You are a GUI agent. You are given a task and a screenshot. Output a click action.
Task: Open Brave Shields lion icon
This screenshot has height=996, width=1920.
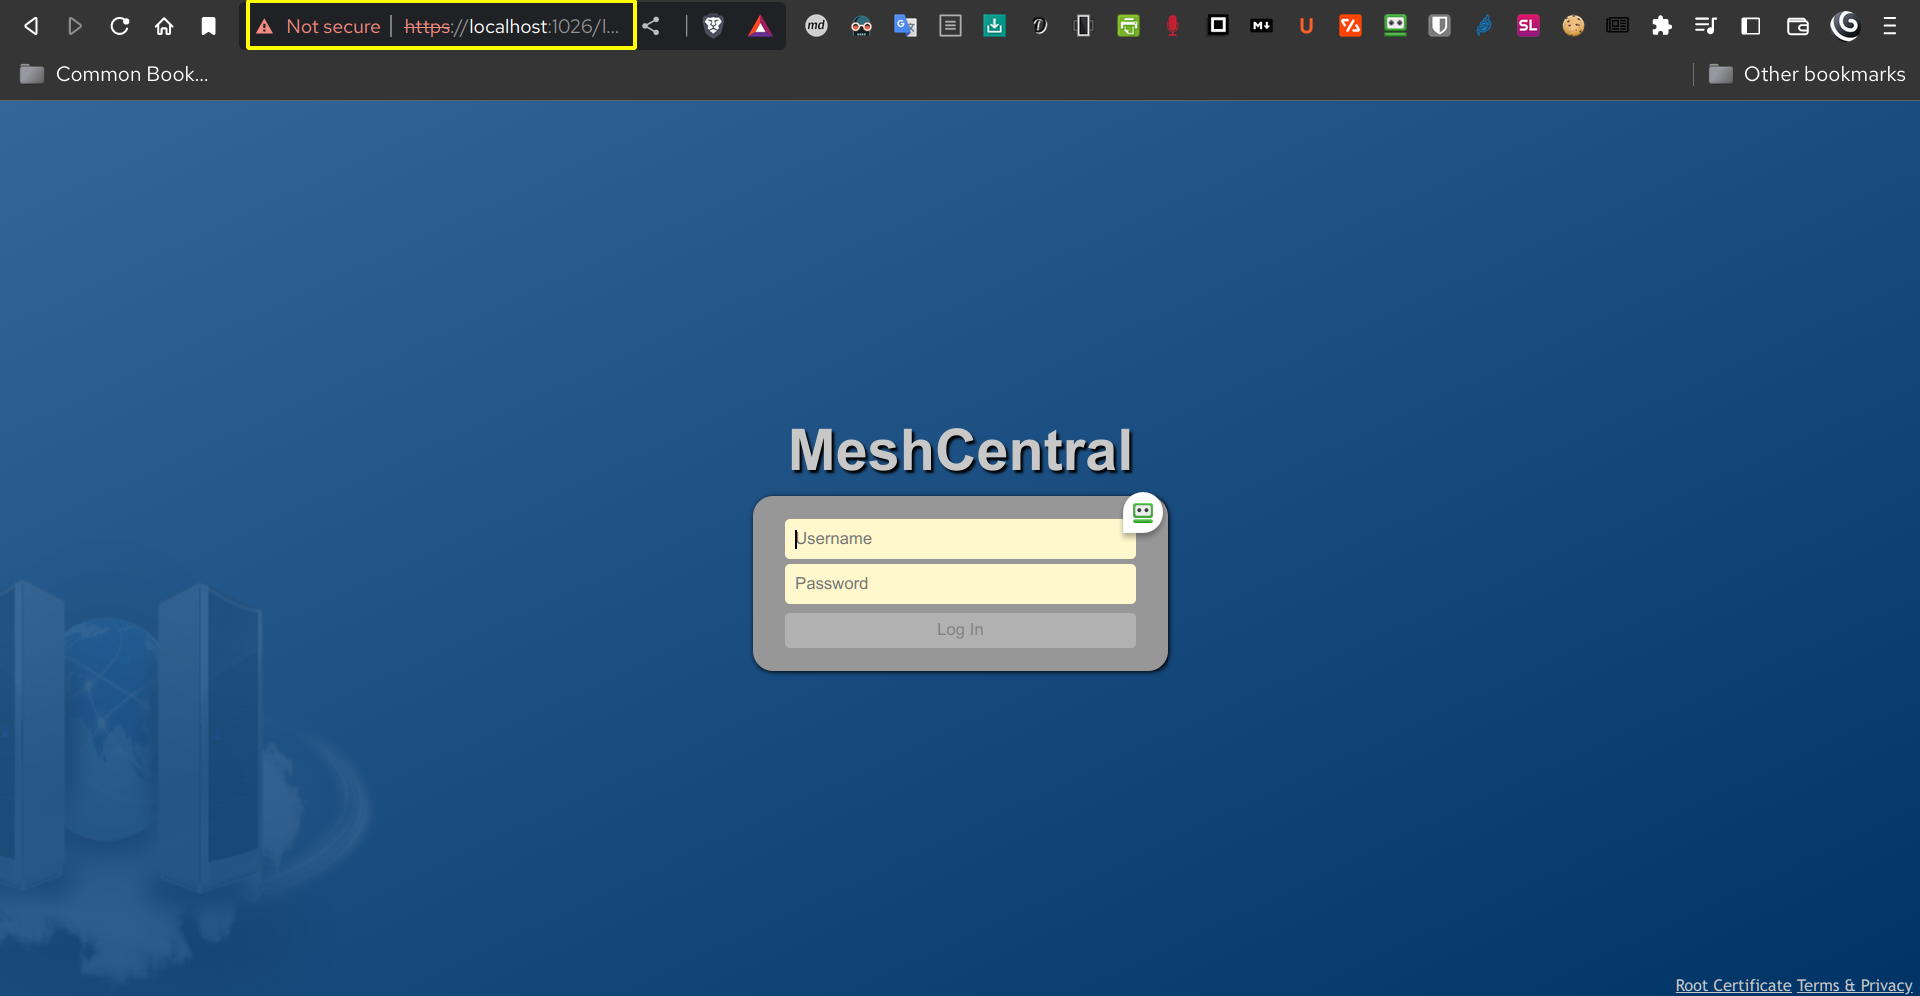(x=713, y=26)
